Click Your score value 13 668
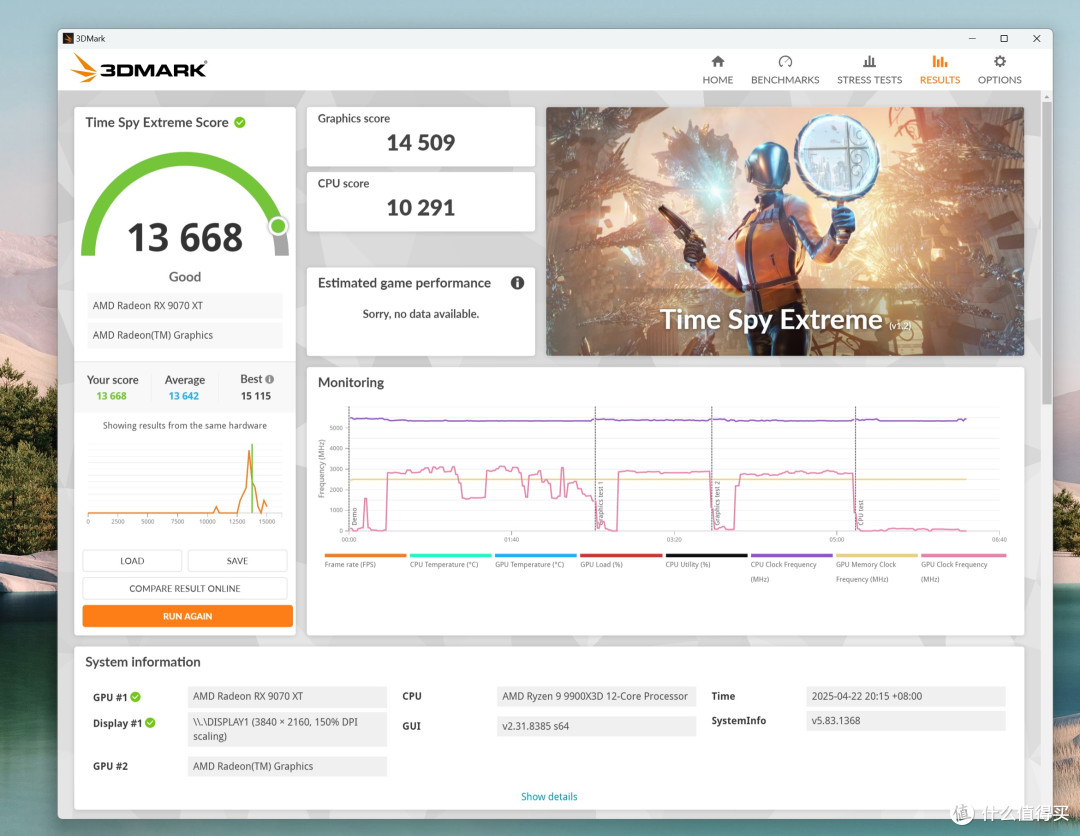1080x836 pixels. click(x=112, y=396)
